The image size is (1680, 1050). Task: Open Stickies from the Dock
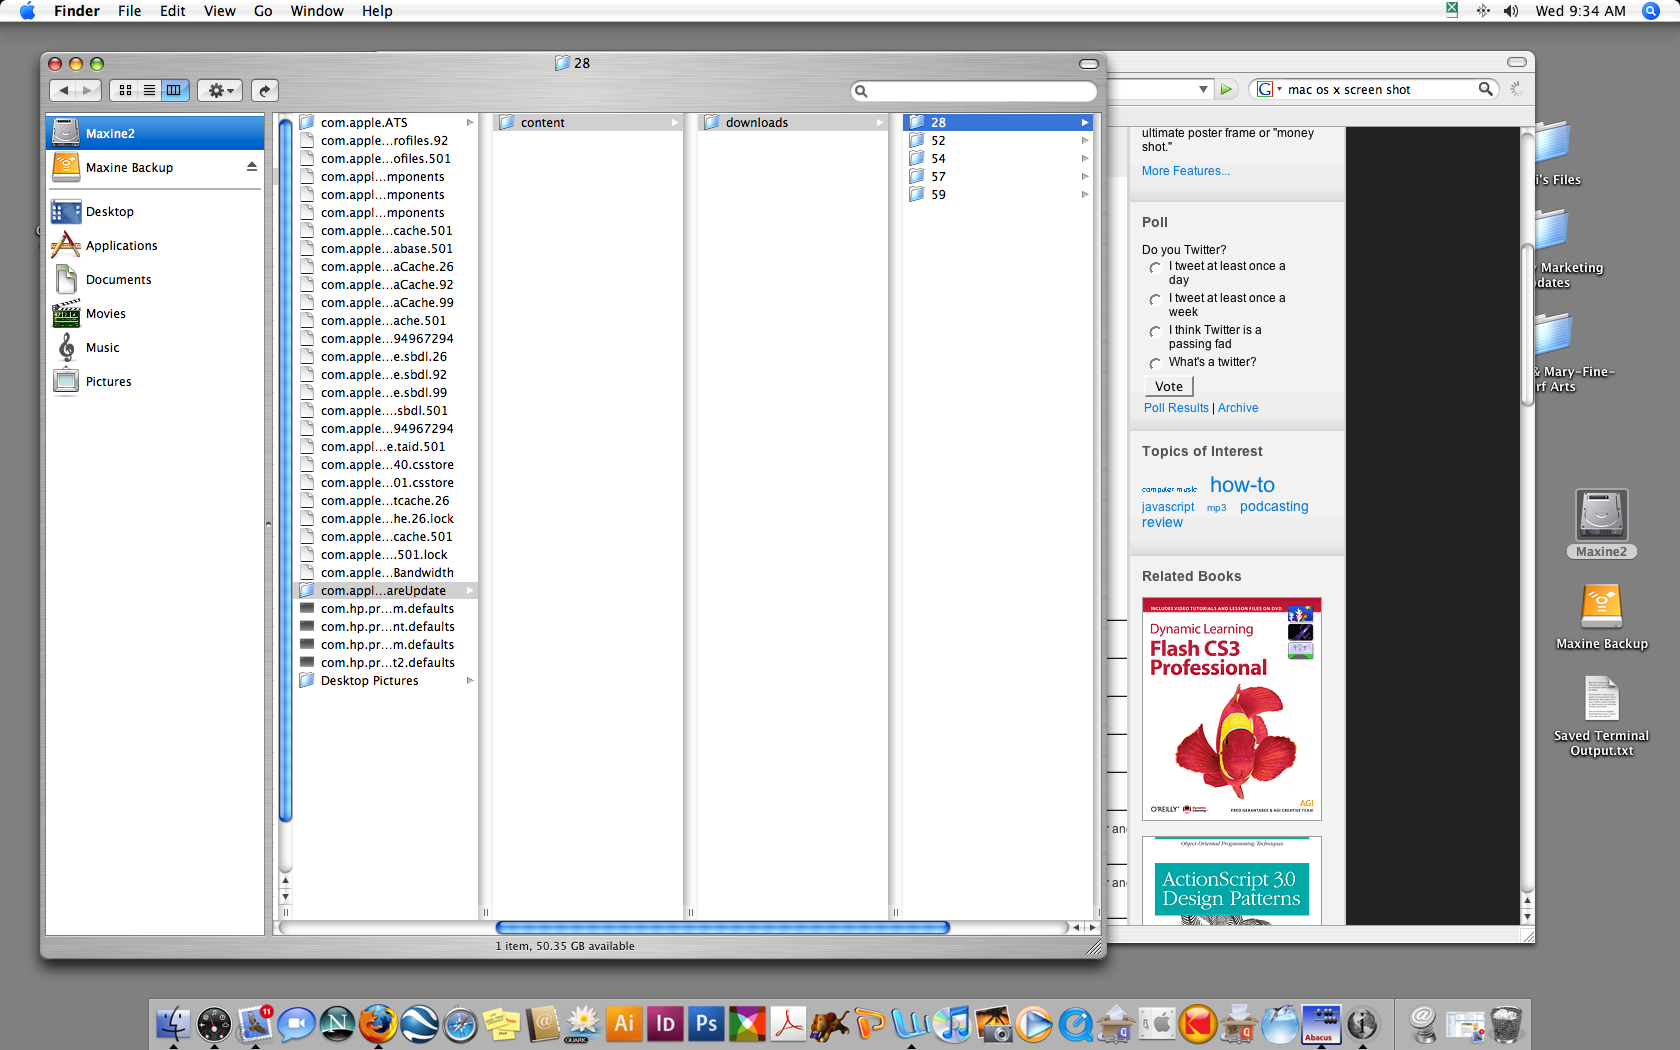coord(501,1023)
